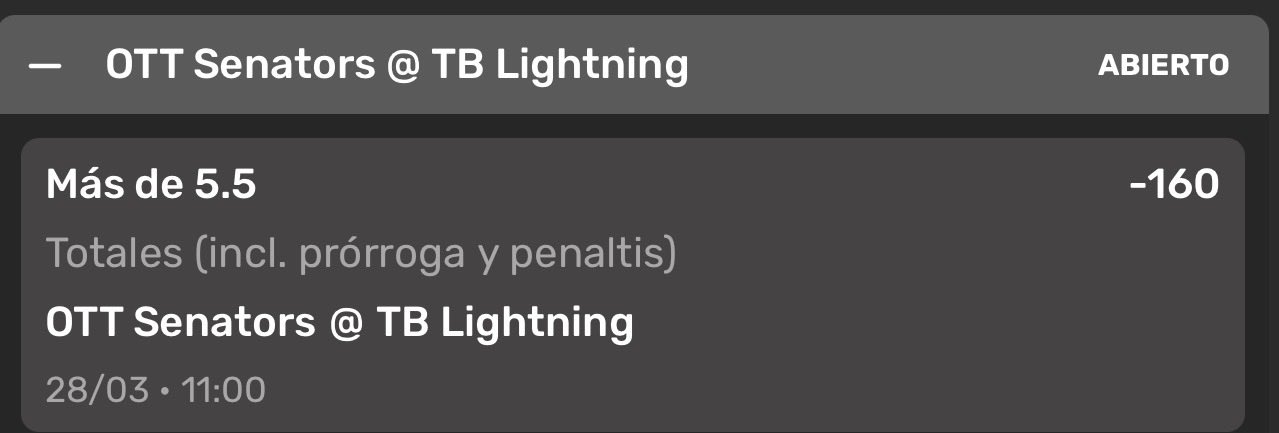Select the "Más de 5.5" pick
Image resolution: width=1279 pixels, height=433 pixels.
(x=151, y=185)
